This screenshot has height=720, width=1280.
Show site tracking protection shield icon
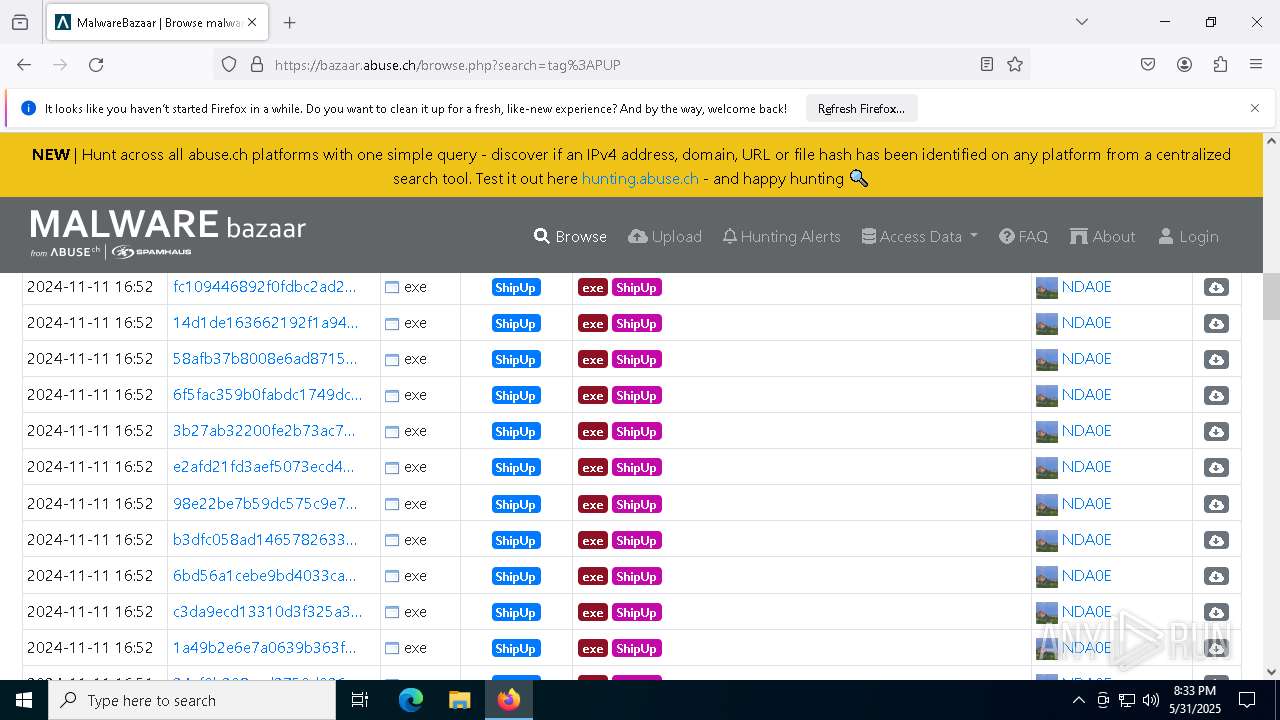(229, 64)
